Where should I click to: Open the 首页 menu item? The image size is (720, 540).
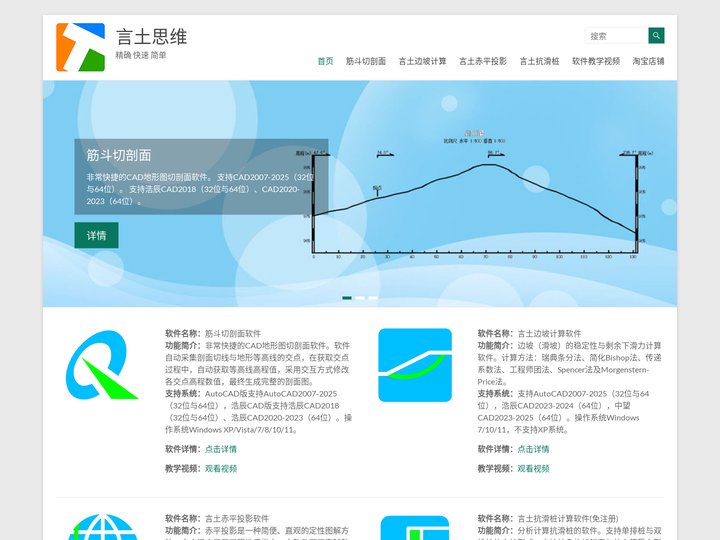pyautogui.click(x=326, y=61)
